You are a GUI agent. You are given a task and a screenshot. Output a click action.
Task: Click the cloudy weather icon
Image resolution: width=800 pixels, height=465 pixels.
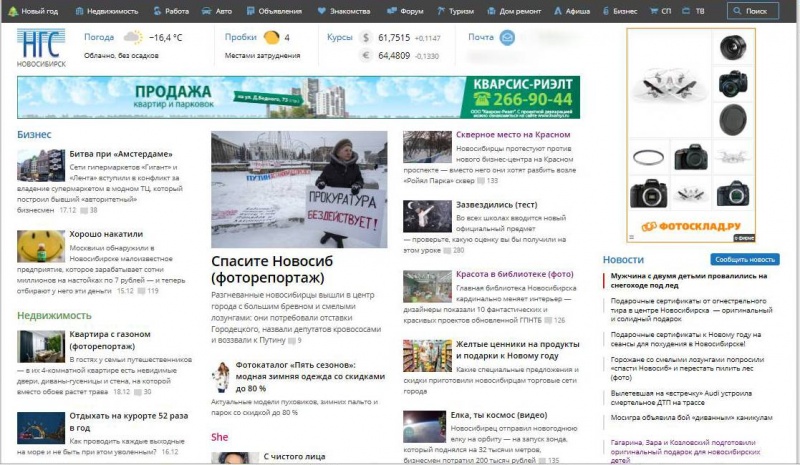(131, 38)
